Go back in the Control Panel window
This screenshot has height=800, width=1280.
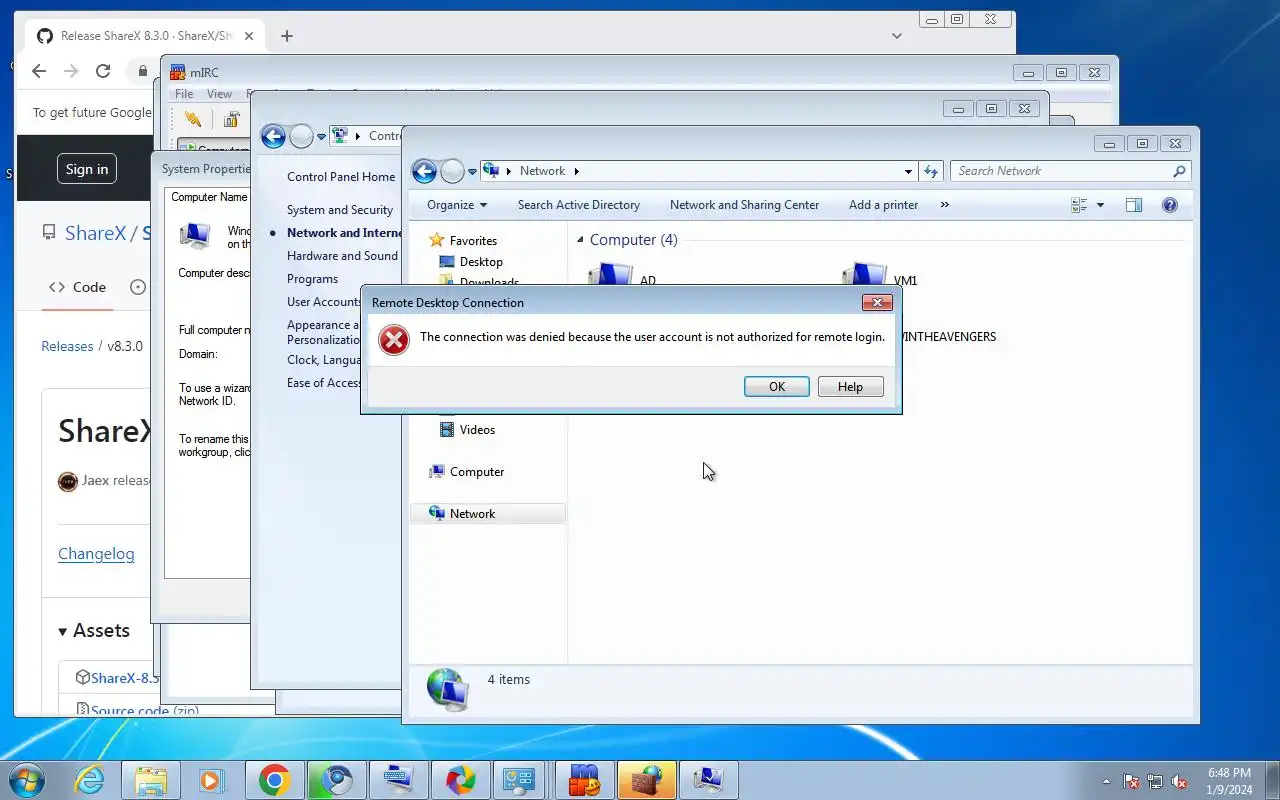pos(273,137)
